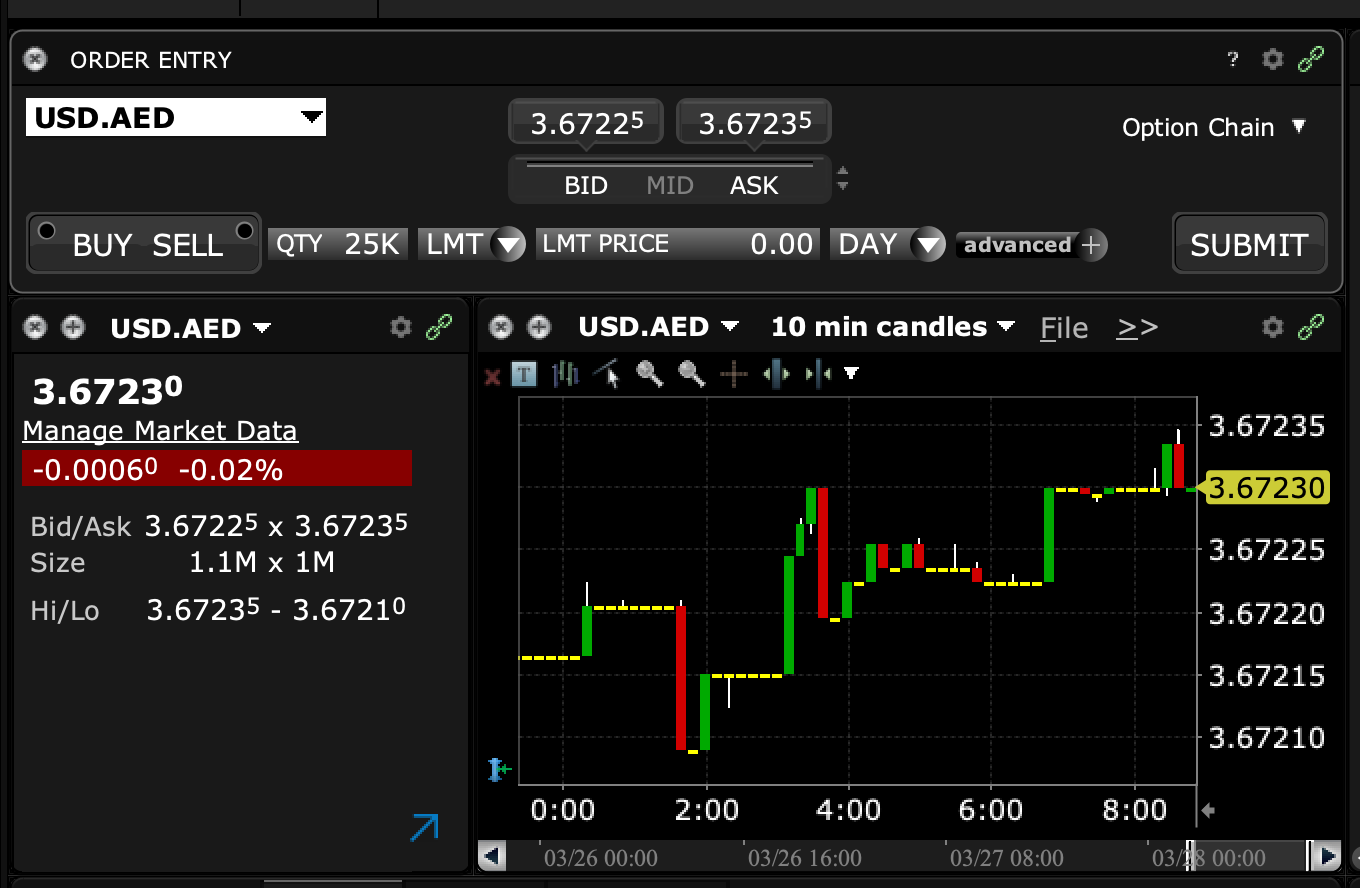The height and width of the screenshot is (888, 1360).
Task: Click blue marker icon at chart bottom-left
Action: [499, 768]
